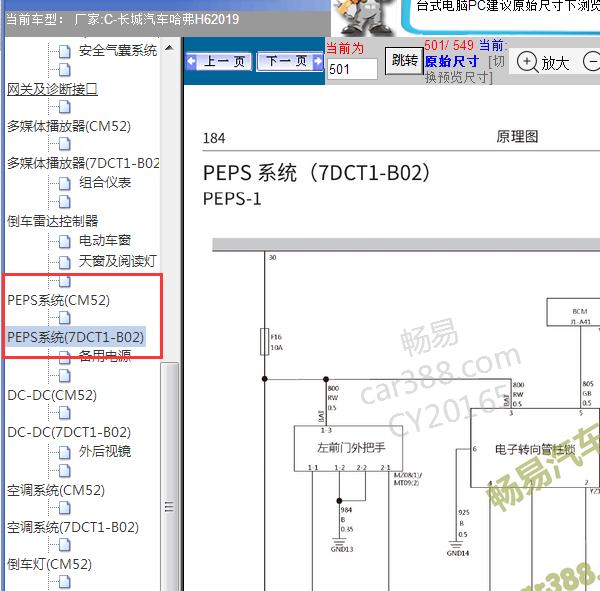Viewport: 600px width, 591px height.
Task: Select DC-DC(7DCT1-B02) in the tree
Action: [x=69, y=432]
